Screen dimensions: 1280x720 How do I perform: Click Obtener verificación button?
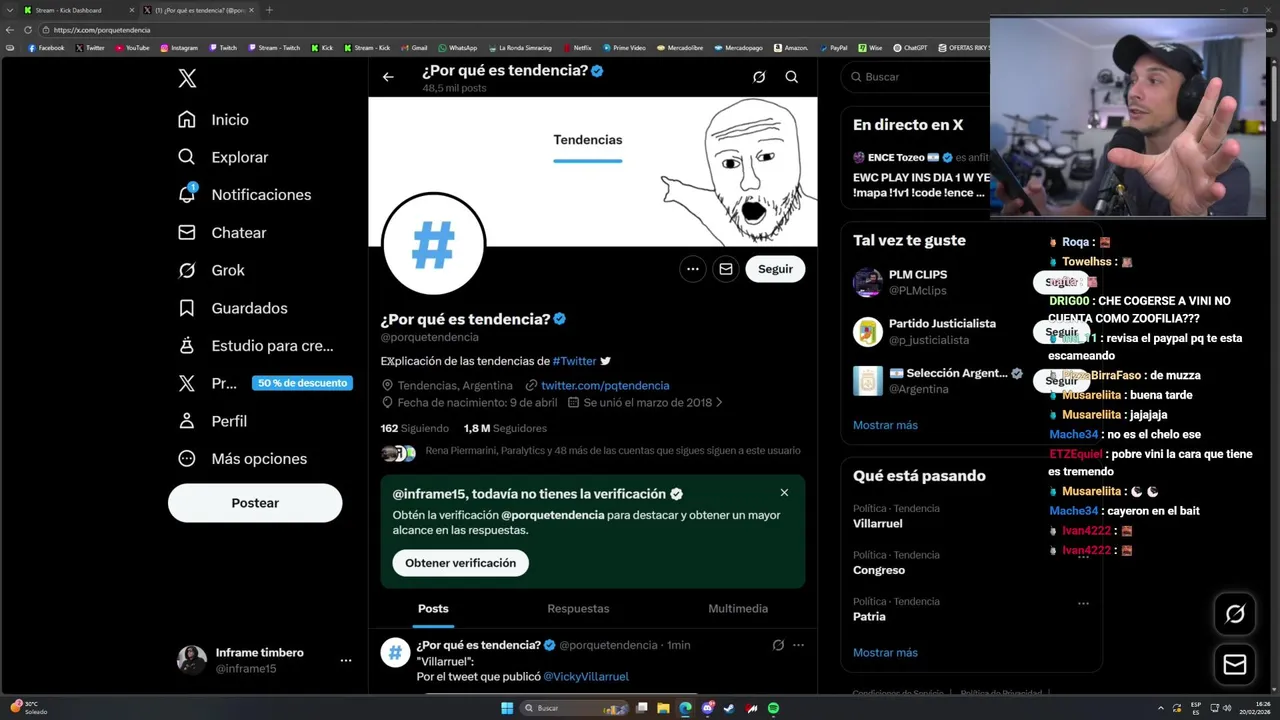tap(460, 563)
